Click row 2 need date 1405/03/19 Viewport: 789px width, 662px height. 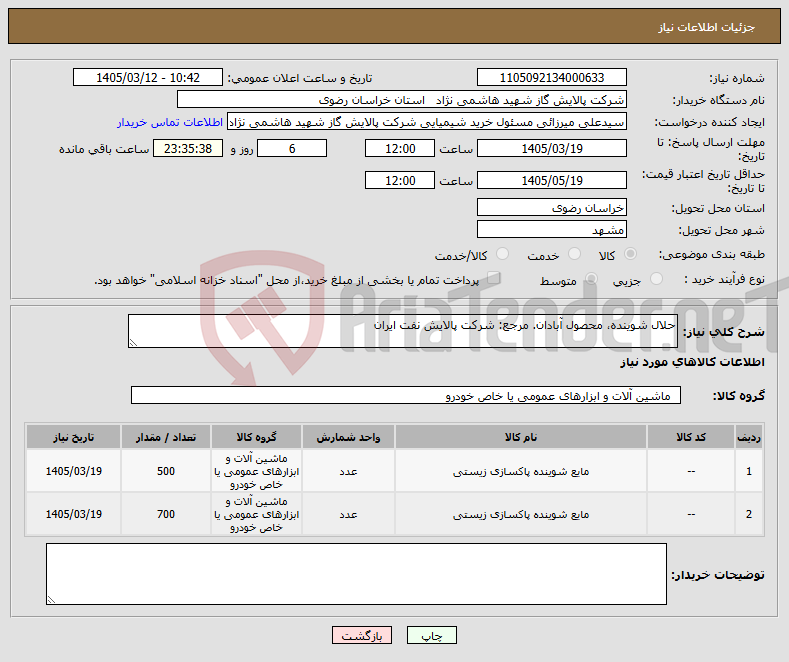[x=73, y=514]
